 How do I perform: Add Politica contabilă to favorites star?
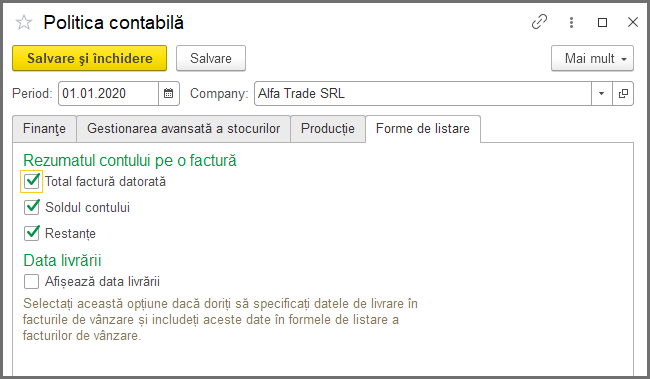[24, 22]
